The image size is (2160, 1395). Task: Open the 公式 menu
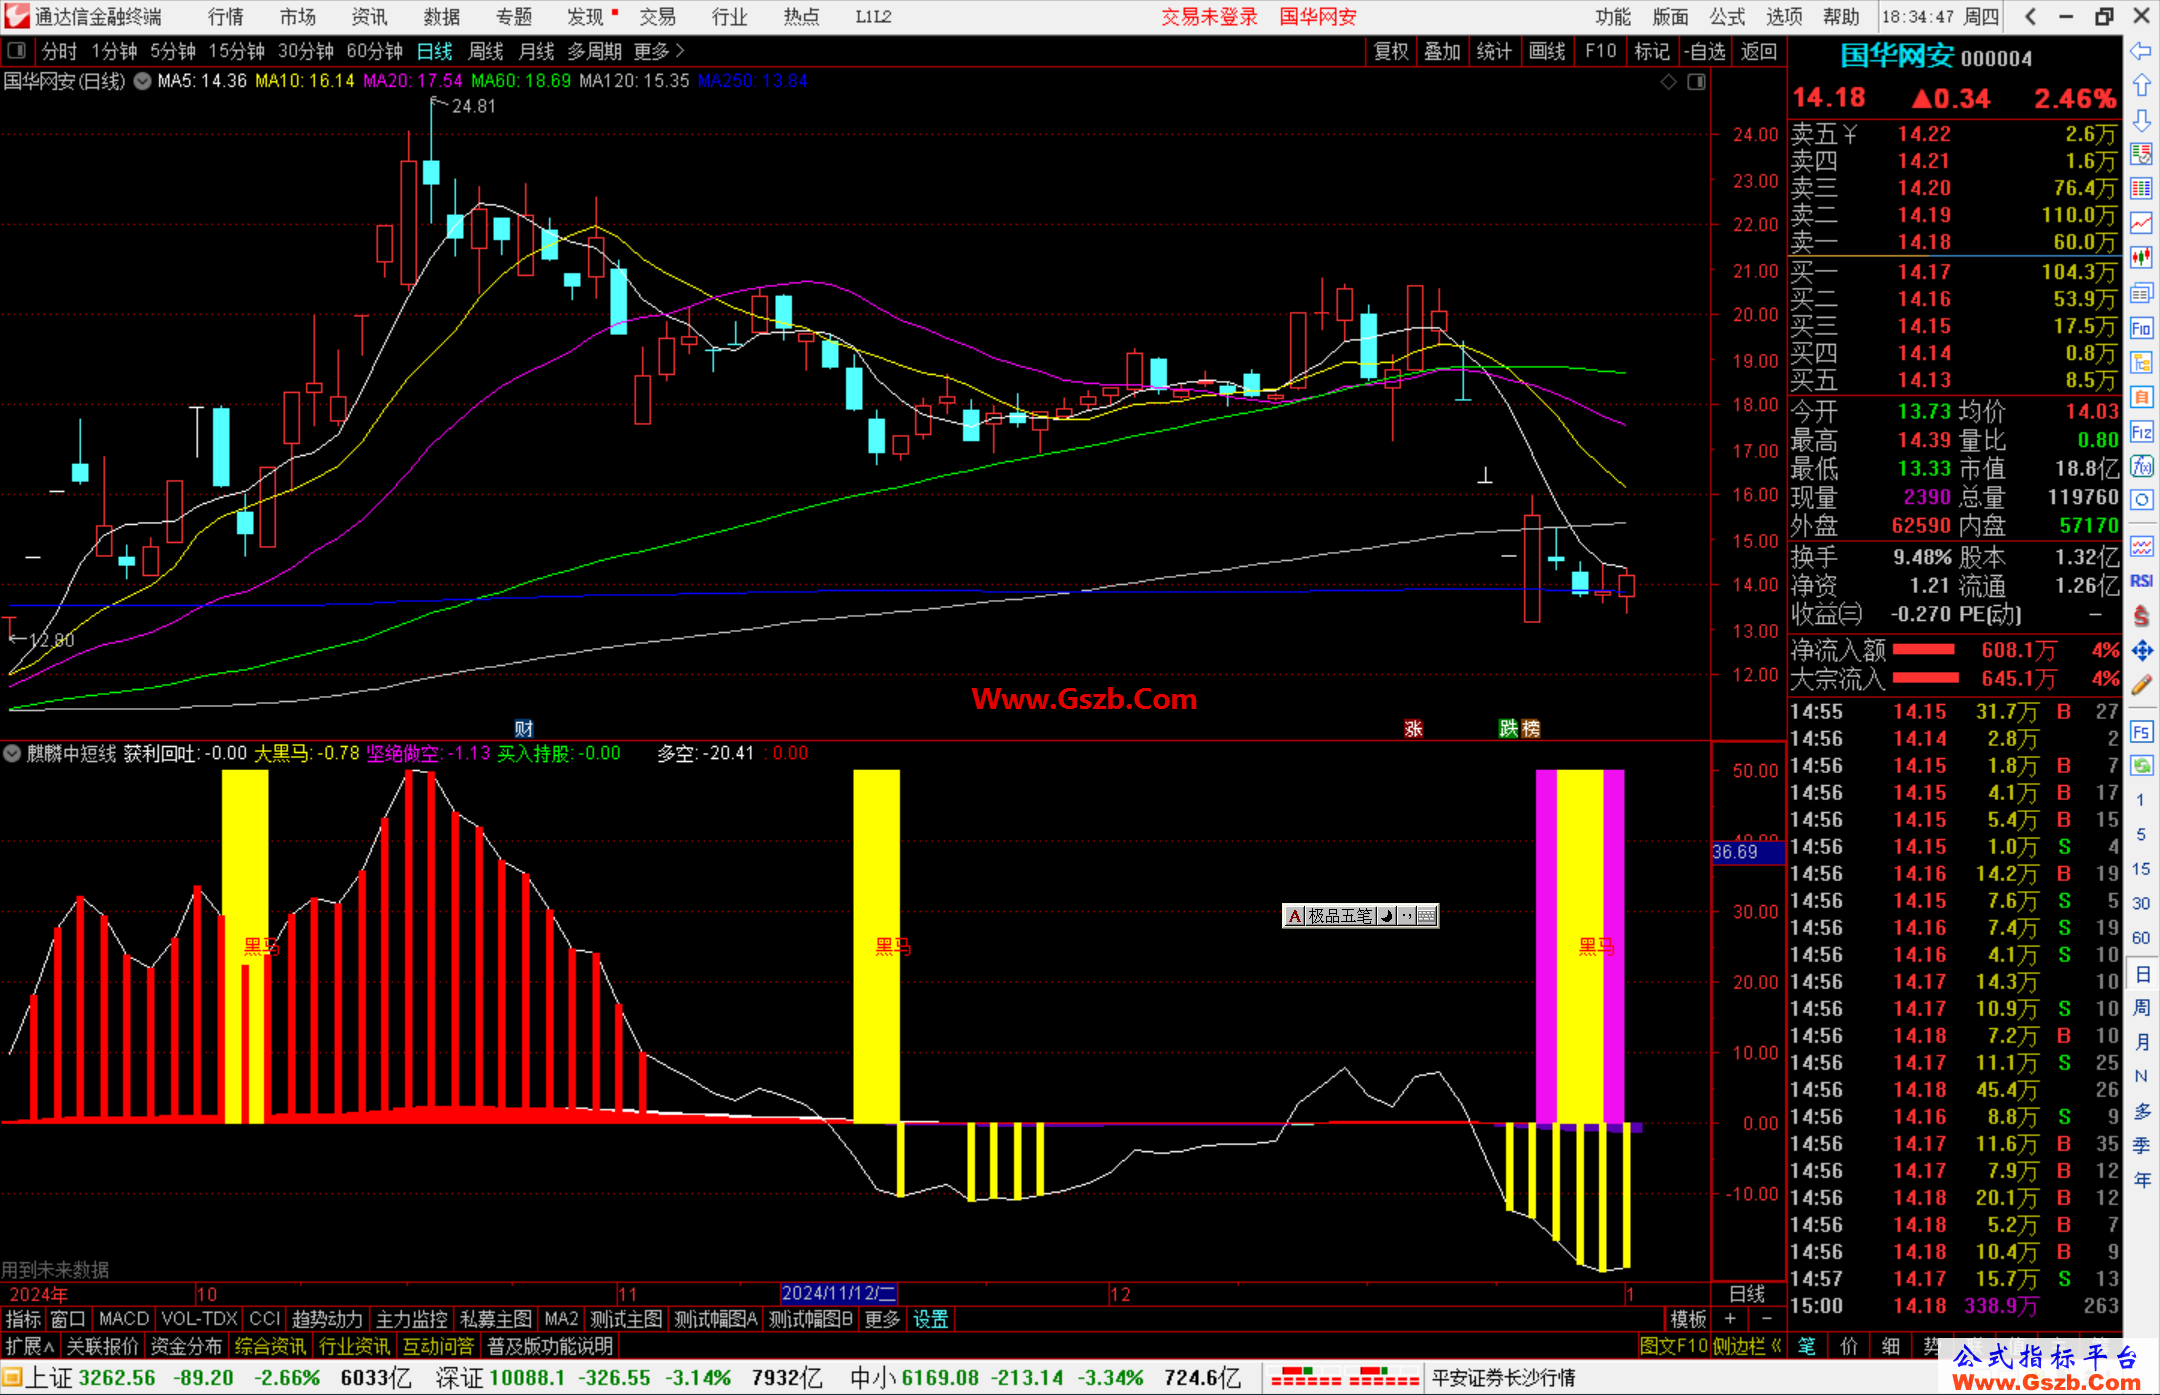[1727, 16]
